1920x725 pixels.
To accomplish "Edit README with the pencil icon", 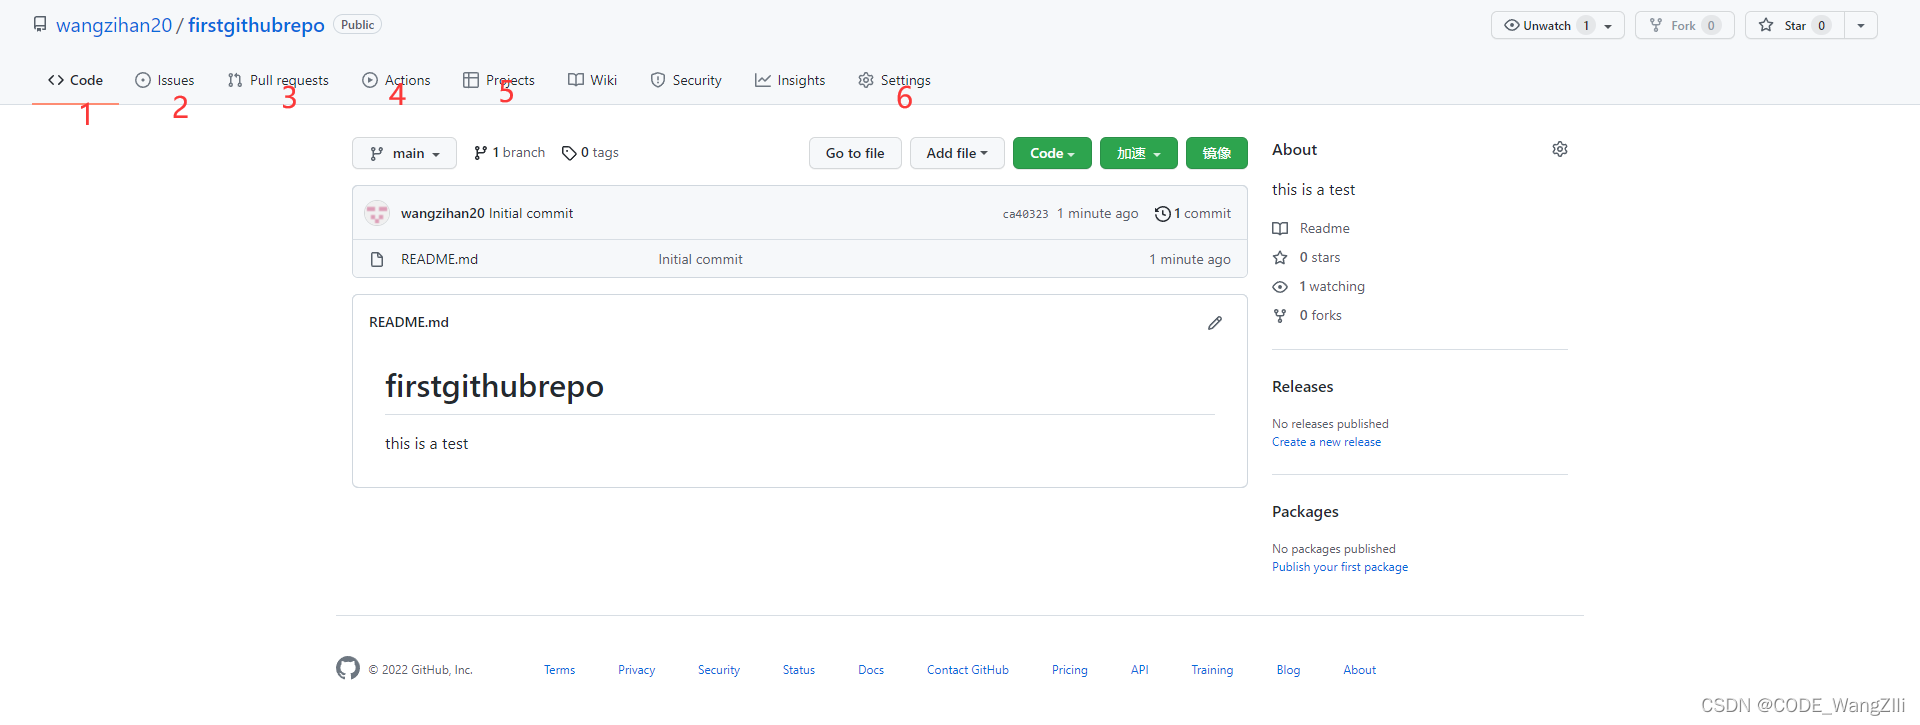I will pyautogui.click(x=1215, y=323).
